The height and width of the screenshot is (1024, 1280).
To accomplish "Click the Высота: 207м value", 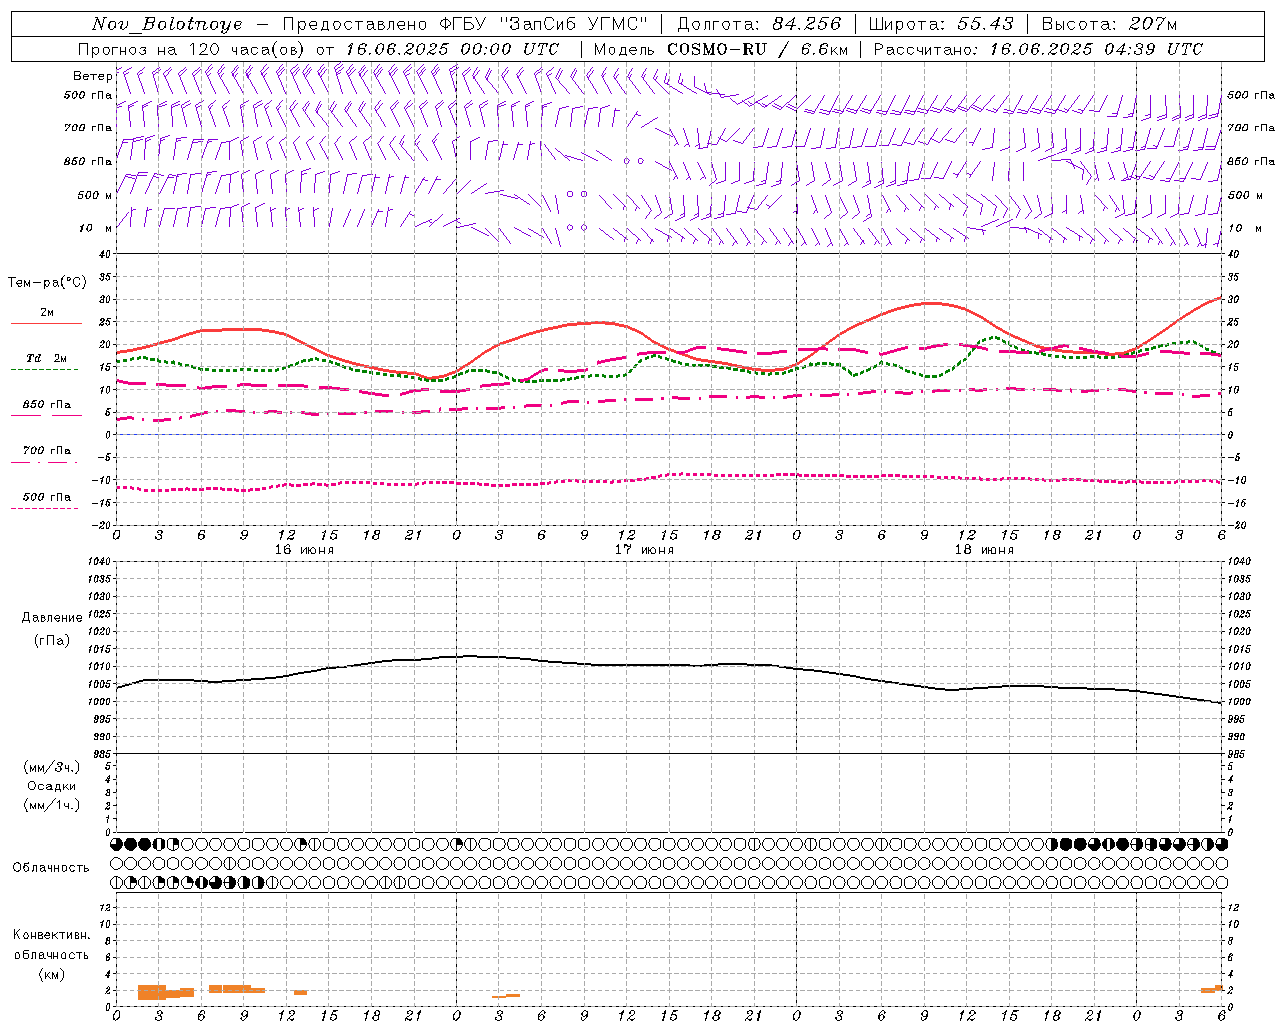I will click(x=1109, y=24).
